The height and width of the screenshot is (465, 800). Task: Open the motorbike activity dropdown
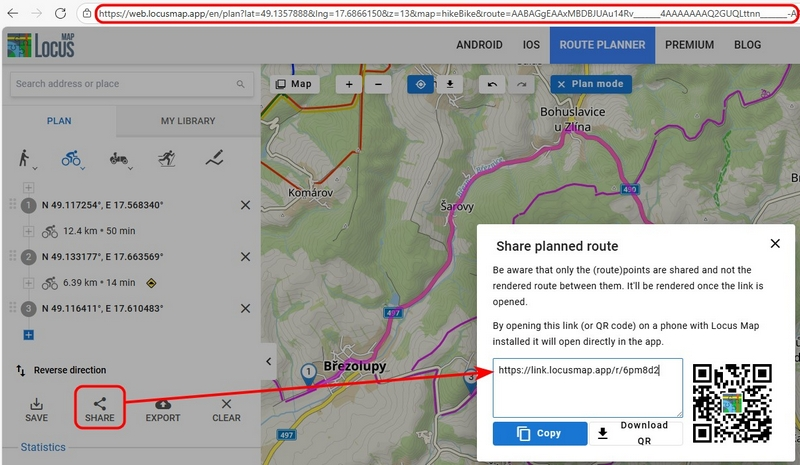(119, 158)
